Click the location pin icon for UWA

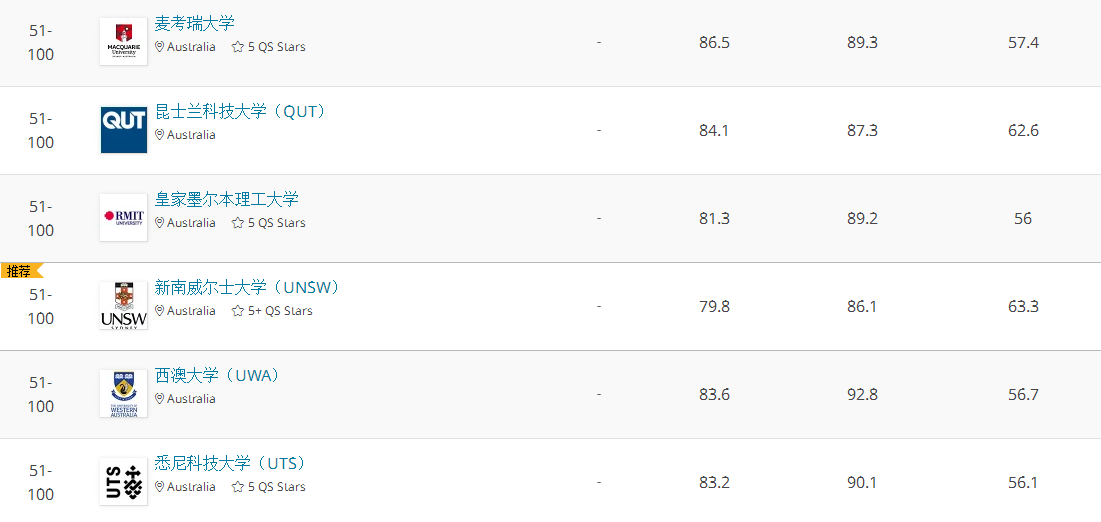(159, 398)
